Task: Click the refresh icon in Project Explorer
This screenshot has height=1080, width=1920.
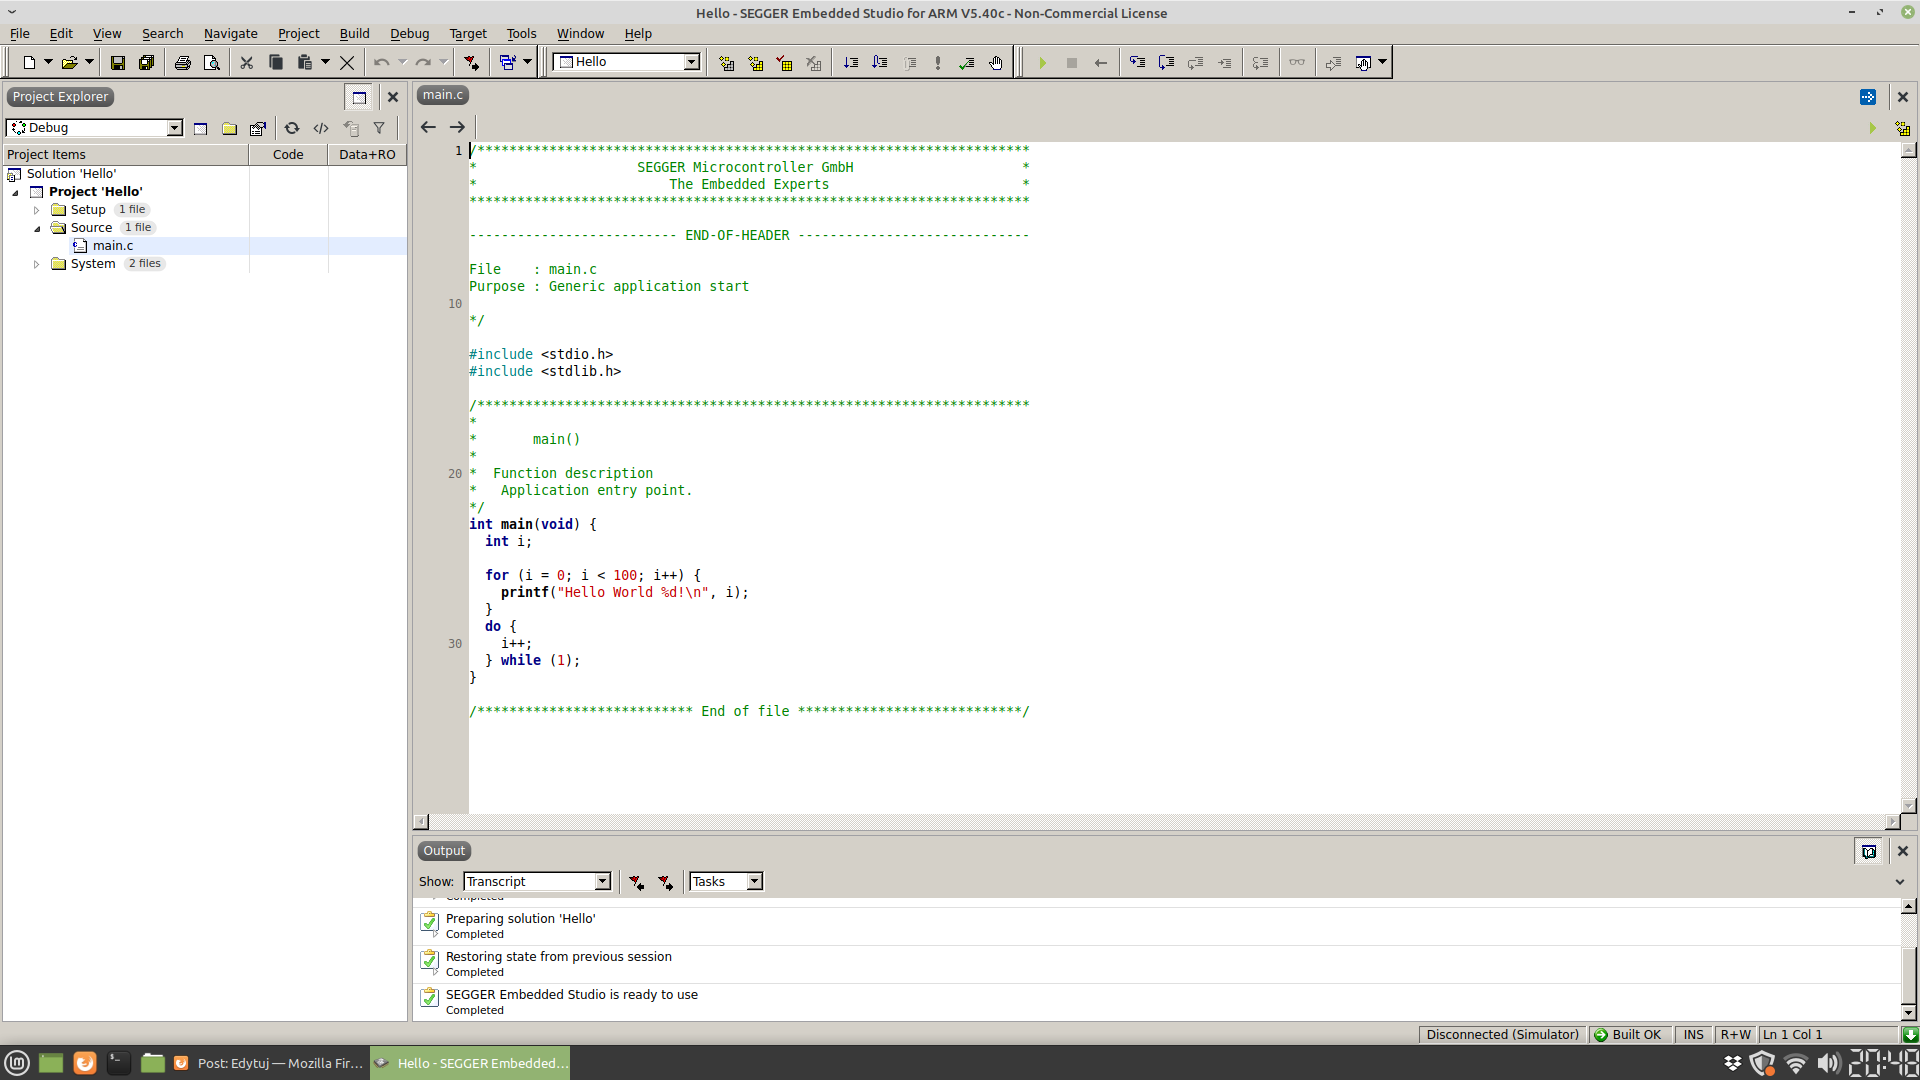Action: pyautogui.click(x=292, y=128)
